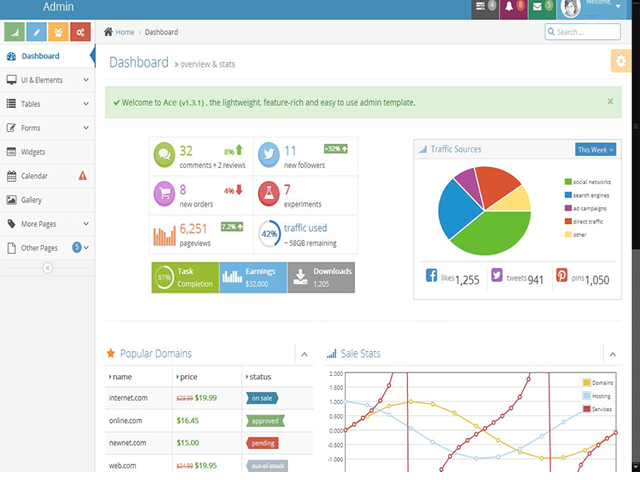Click the orange users shortcut button
This screenshot has width=640, height=480.
click(x=58, y=32)
